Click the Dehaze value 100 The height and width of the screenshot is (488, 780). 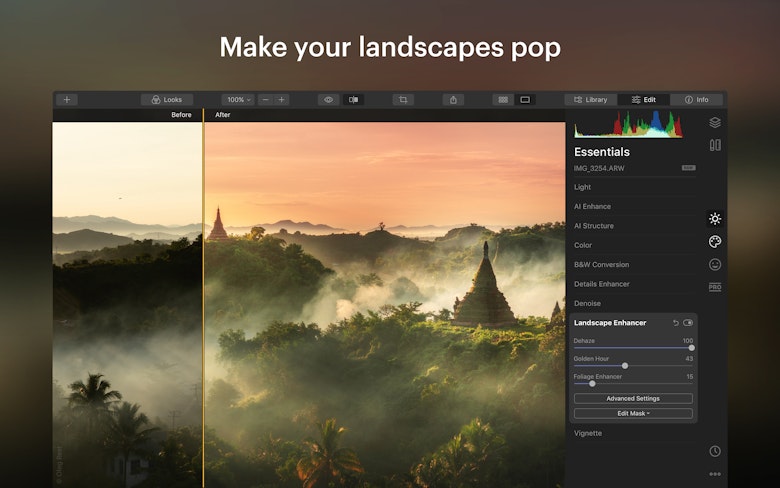tap(687, 341)
